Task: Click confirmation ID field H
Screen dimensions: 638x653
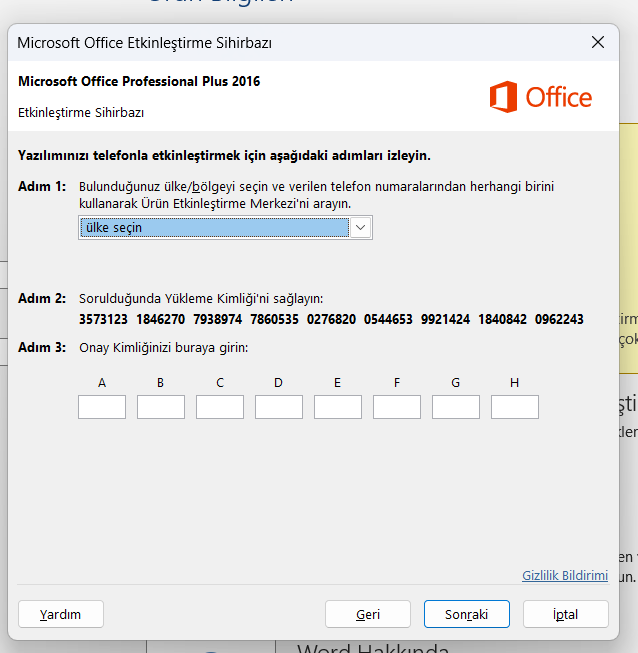Action: click(x=515, y=407)
